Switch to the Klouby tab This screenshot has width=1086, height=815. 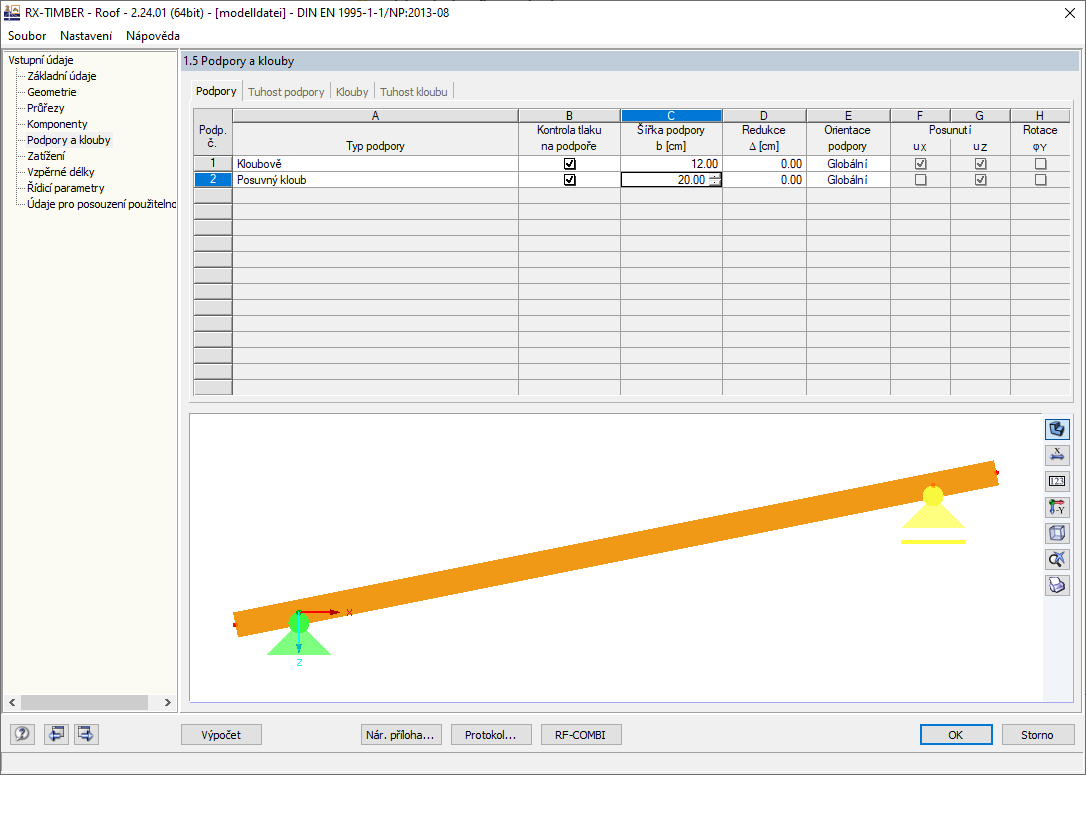352,92
